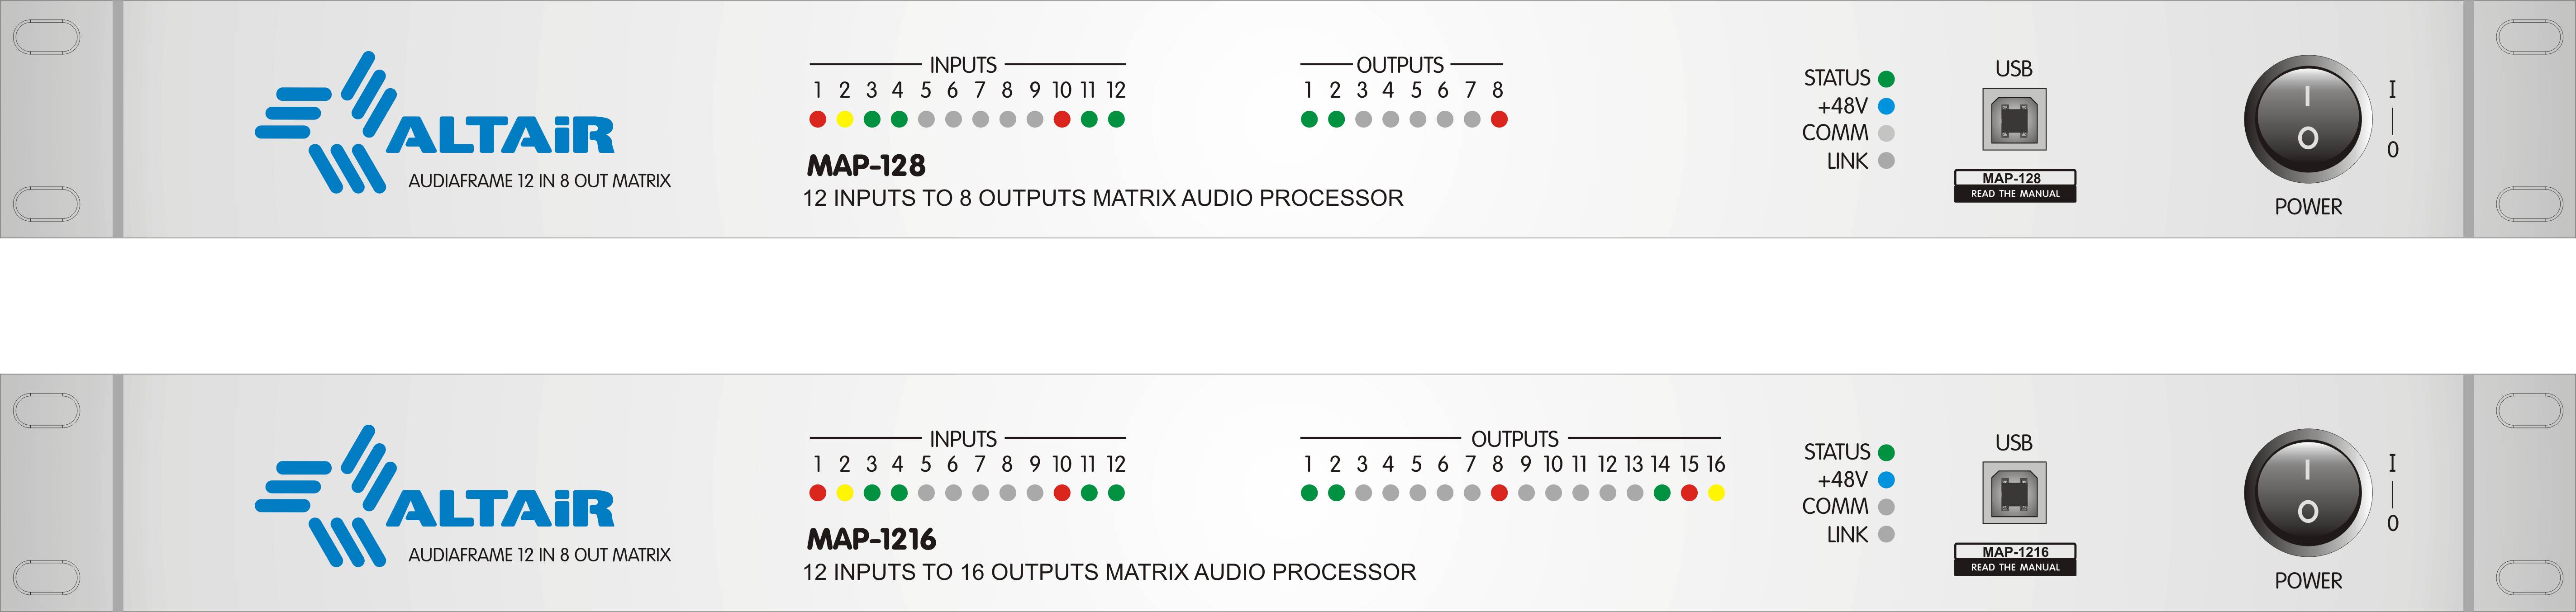
Task: Click the red input 10 LED on MAP-128
Action: pos(1062,120)
